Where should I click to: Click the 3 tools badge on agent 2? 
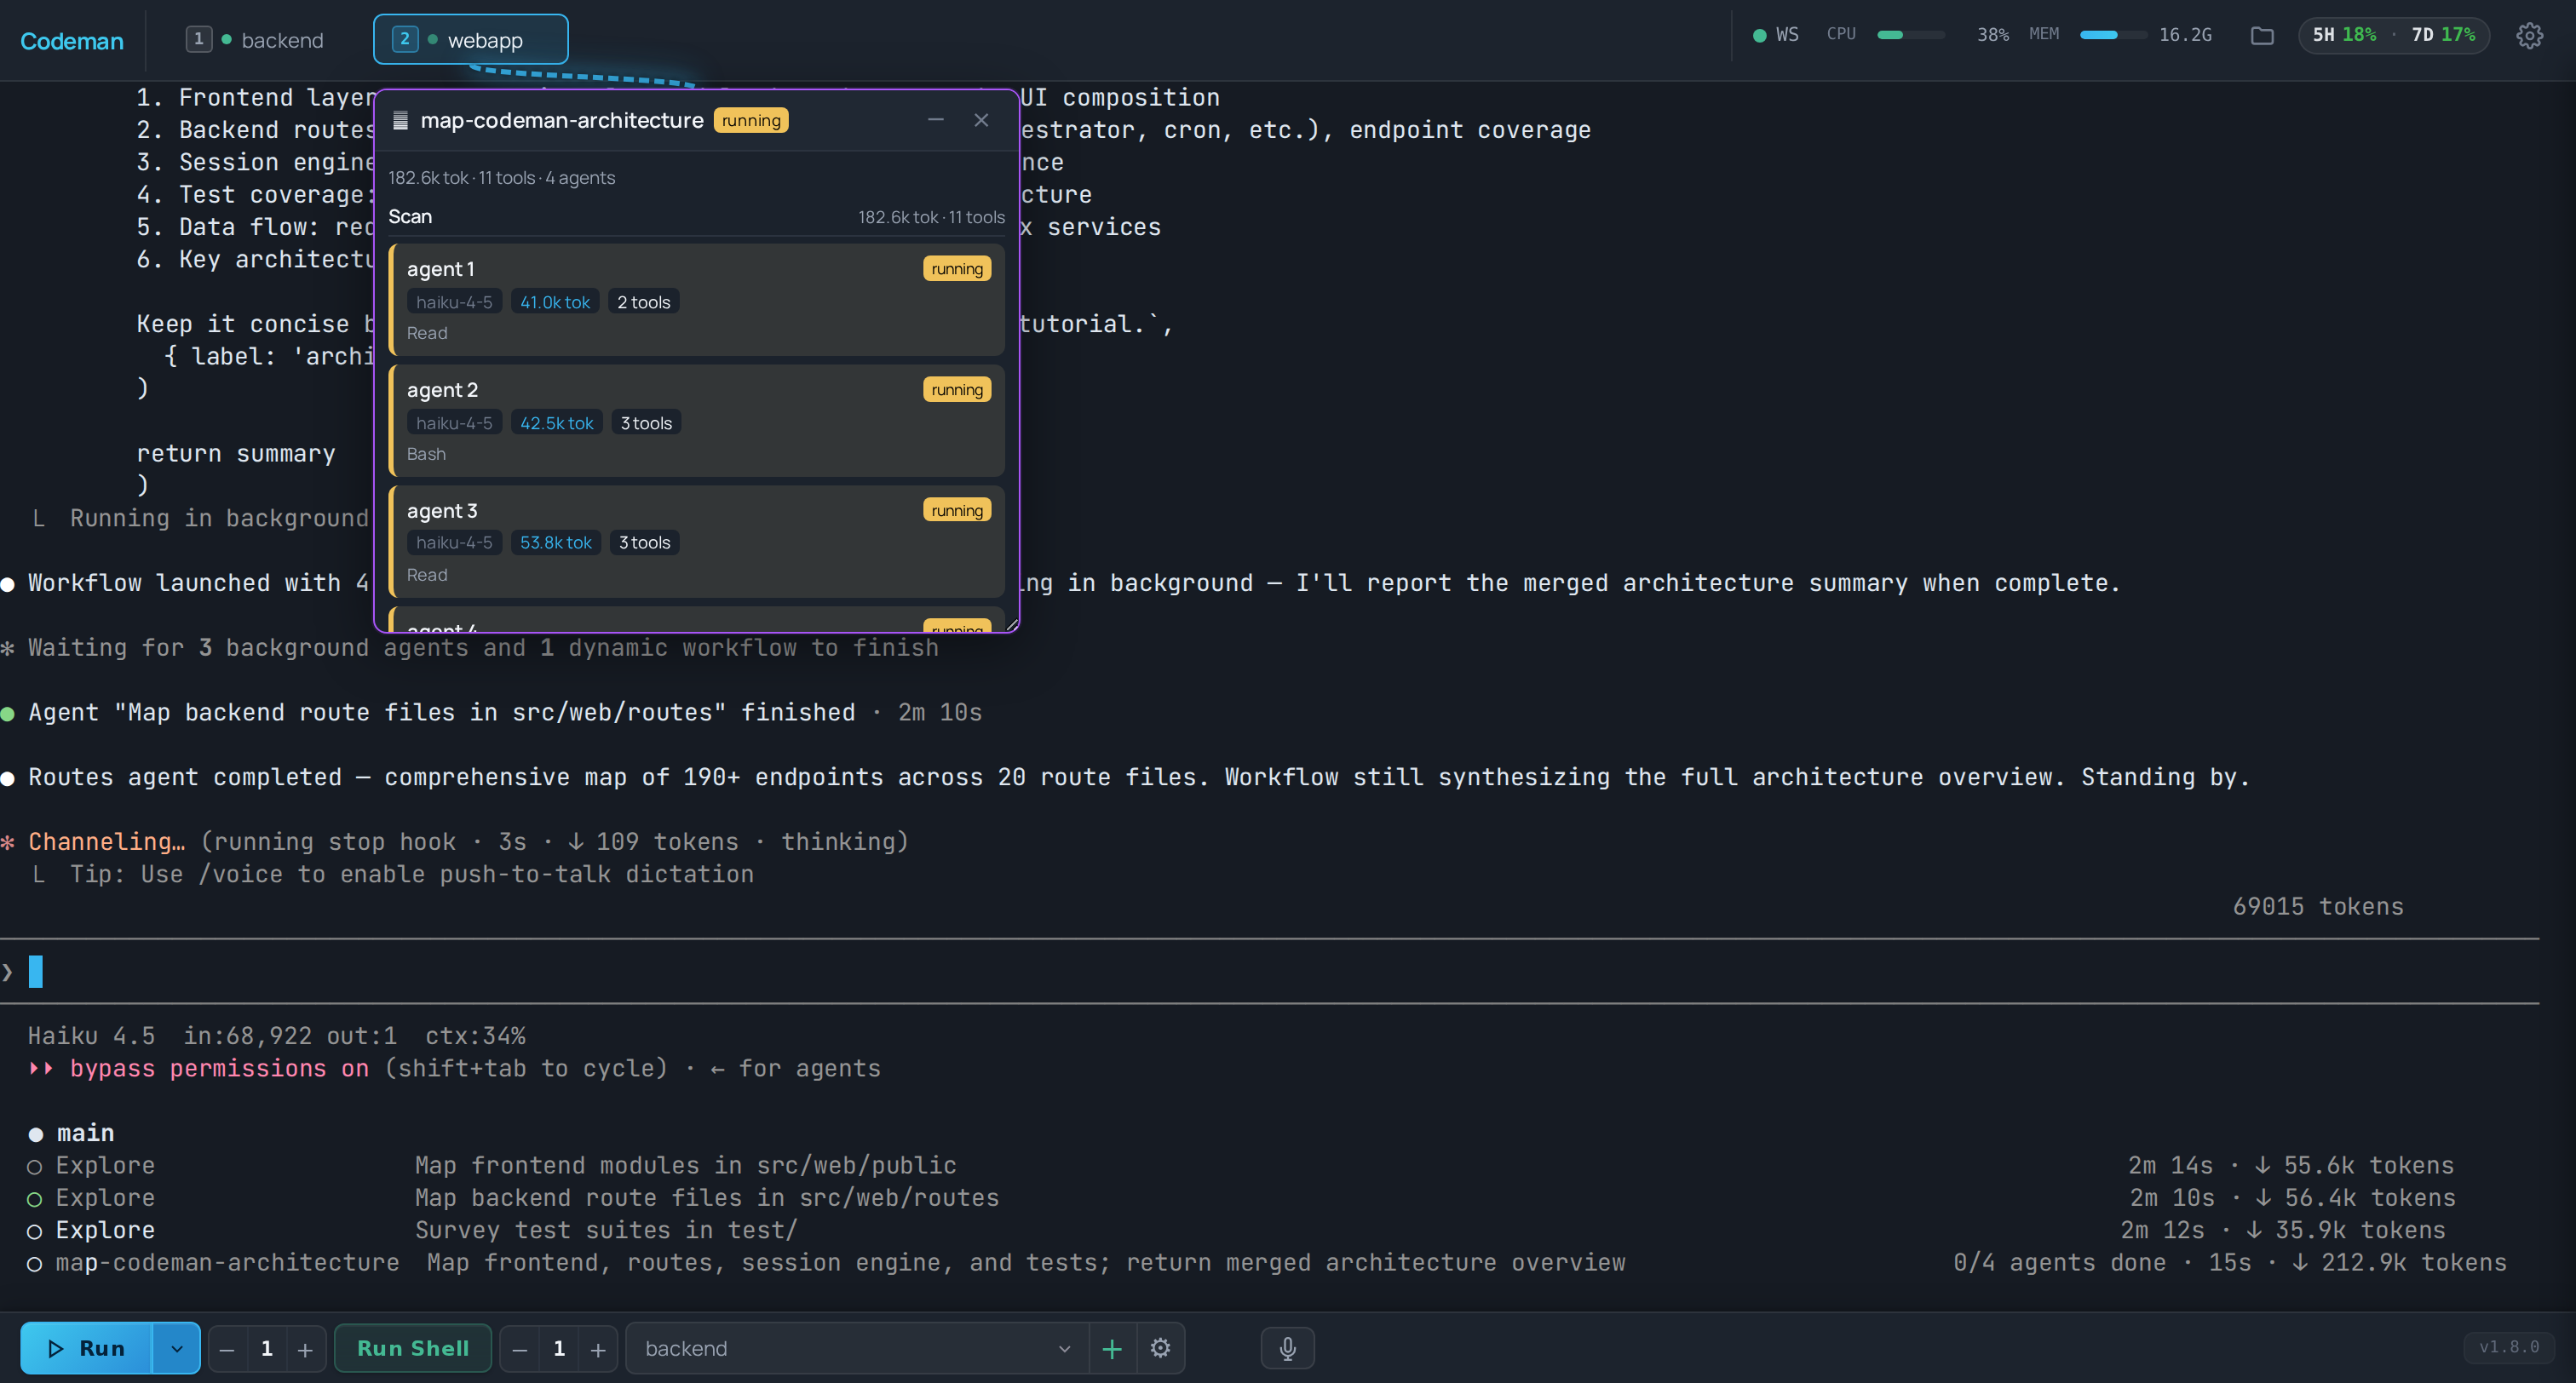tap(646, 423)
